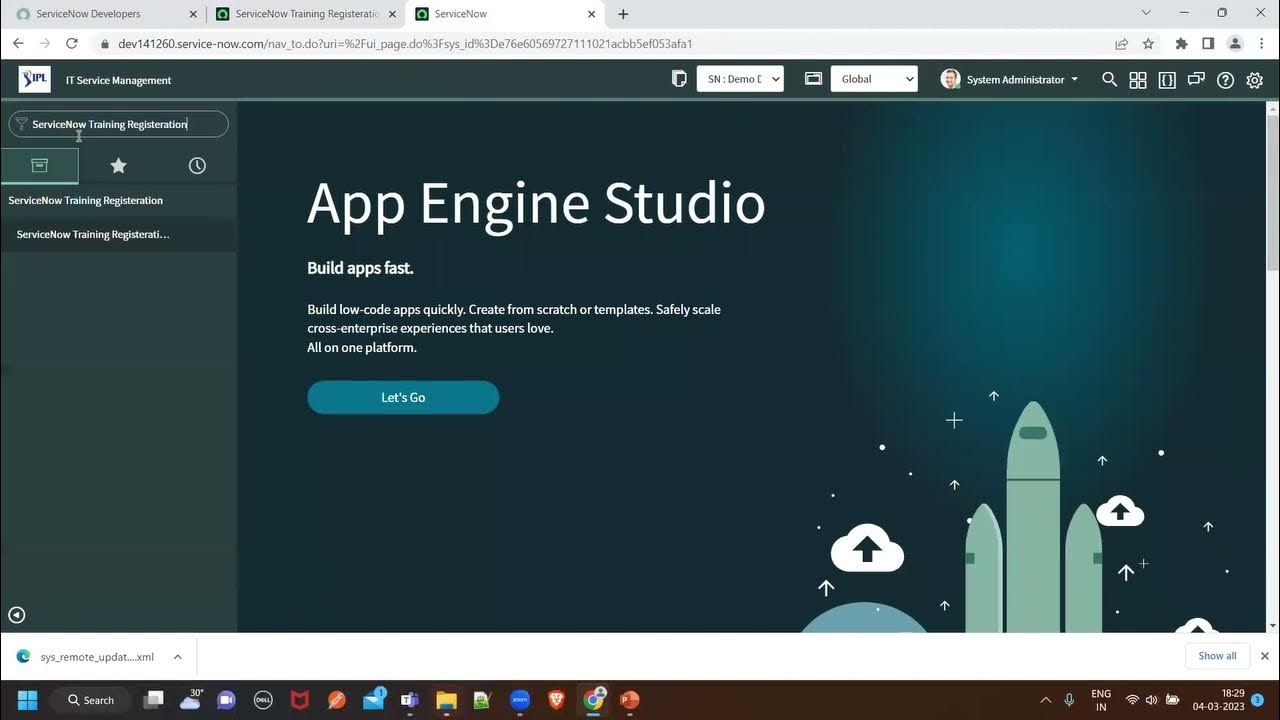
Task: Expand options for sys_remote_update xml download
Action: [177, 657]
